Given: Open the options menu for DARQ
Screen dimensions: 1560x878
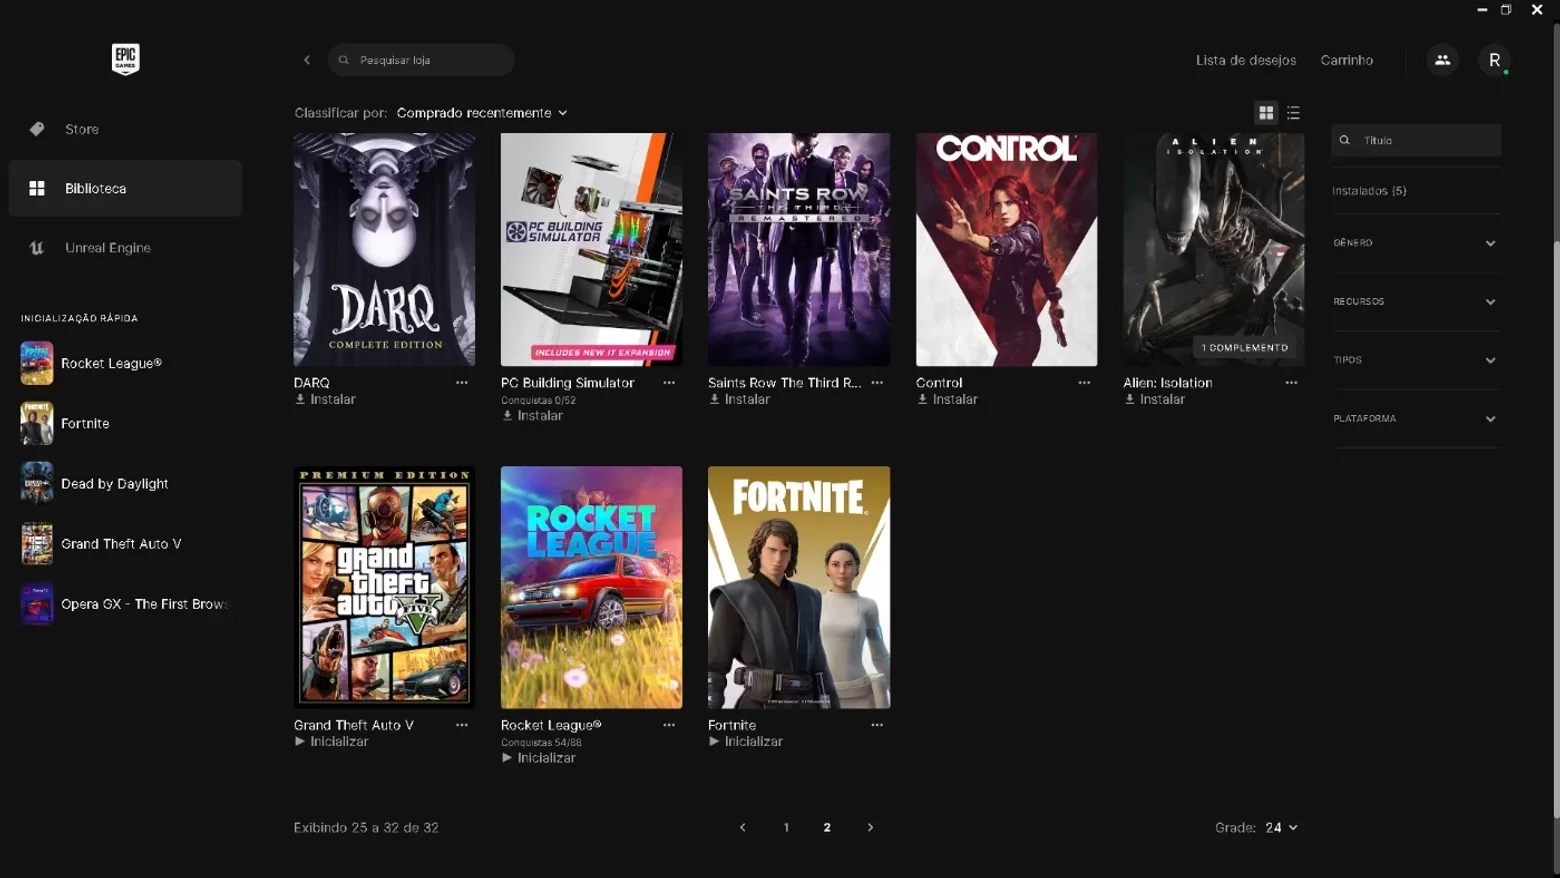Looking at the screenshot, I should 462,383.
